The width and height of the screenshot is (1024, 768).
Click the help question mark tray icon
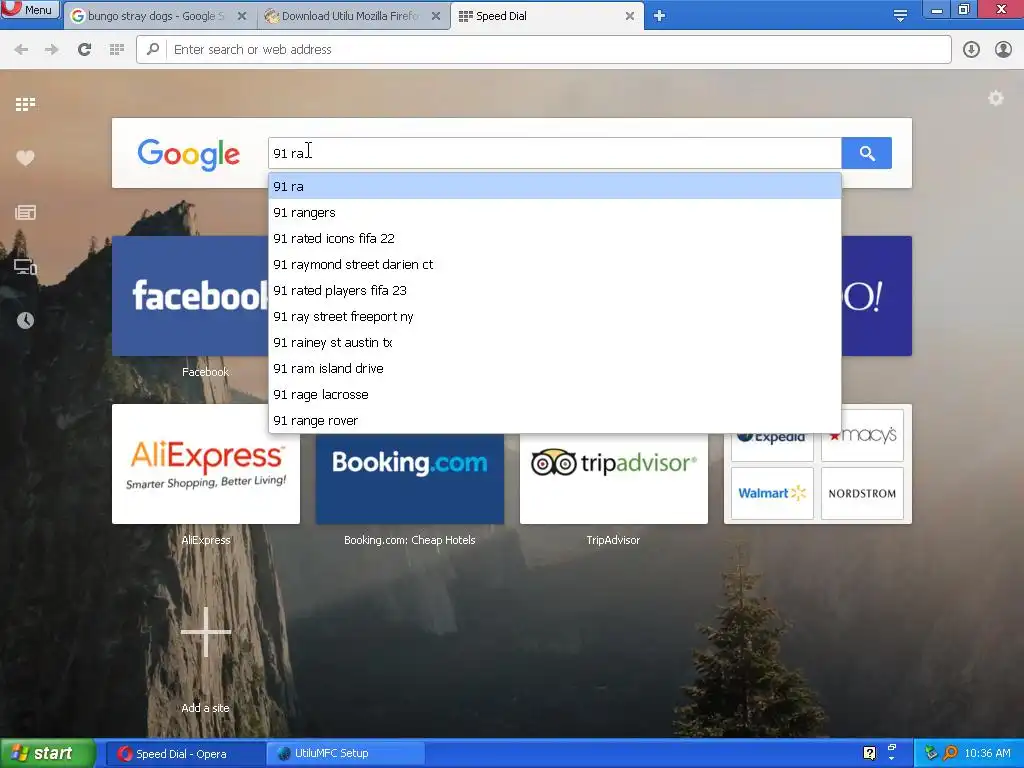pos(869,753)
